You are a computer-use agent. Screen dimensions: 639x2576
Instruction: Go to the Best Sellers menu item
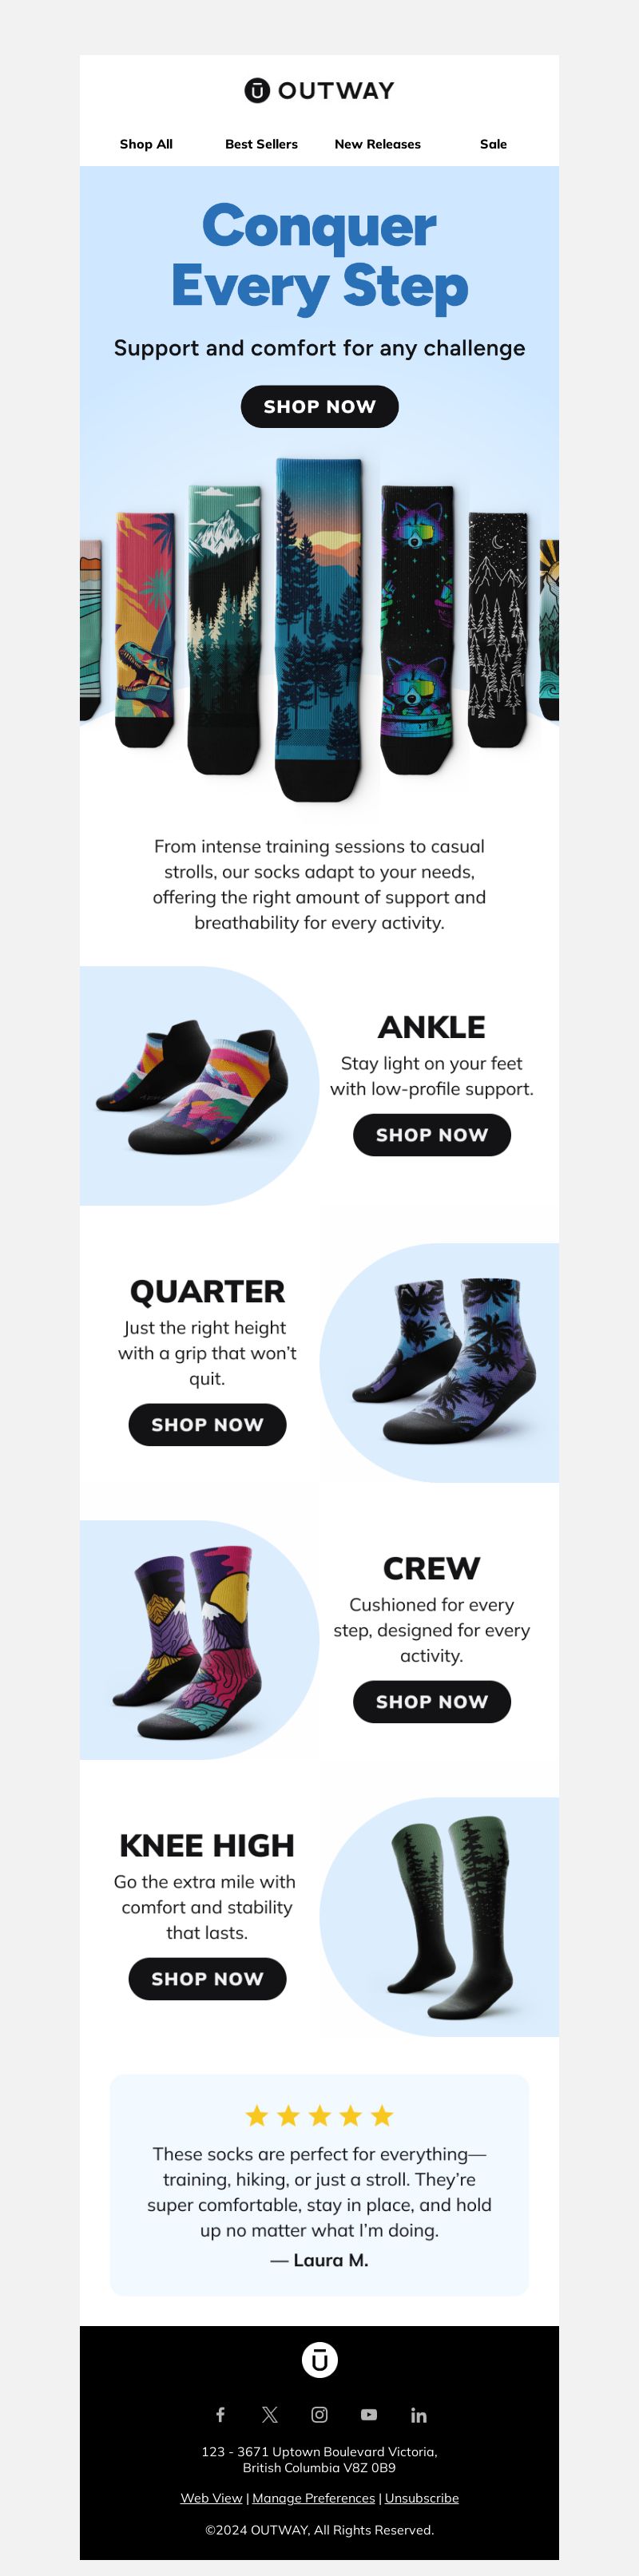(261, 144)
